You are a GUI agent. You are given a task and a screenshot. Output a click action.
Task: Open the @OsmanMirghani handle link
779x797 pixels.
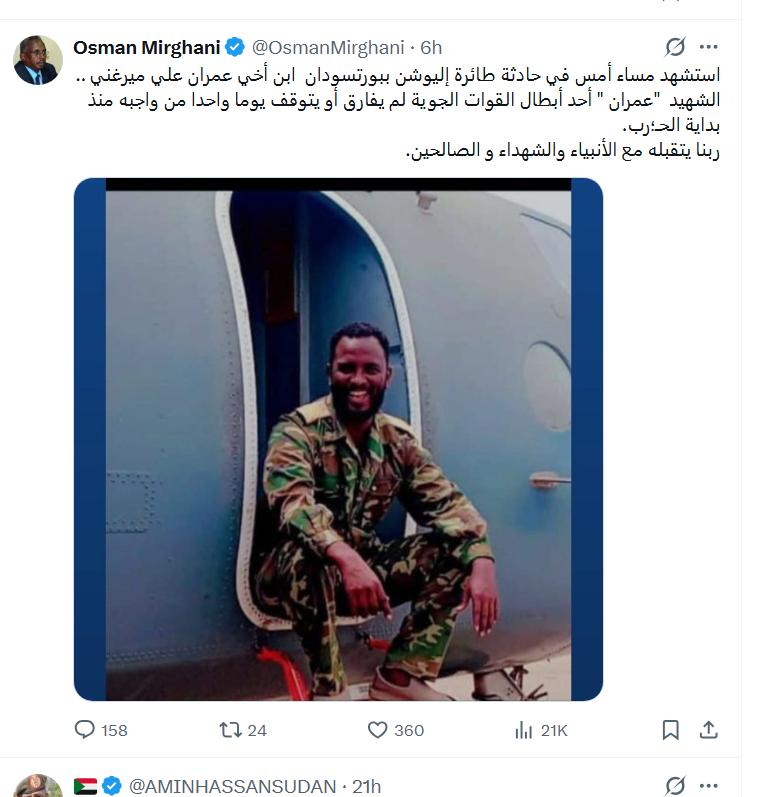tap(328, 48)
